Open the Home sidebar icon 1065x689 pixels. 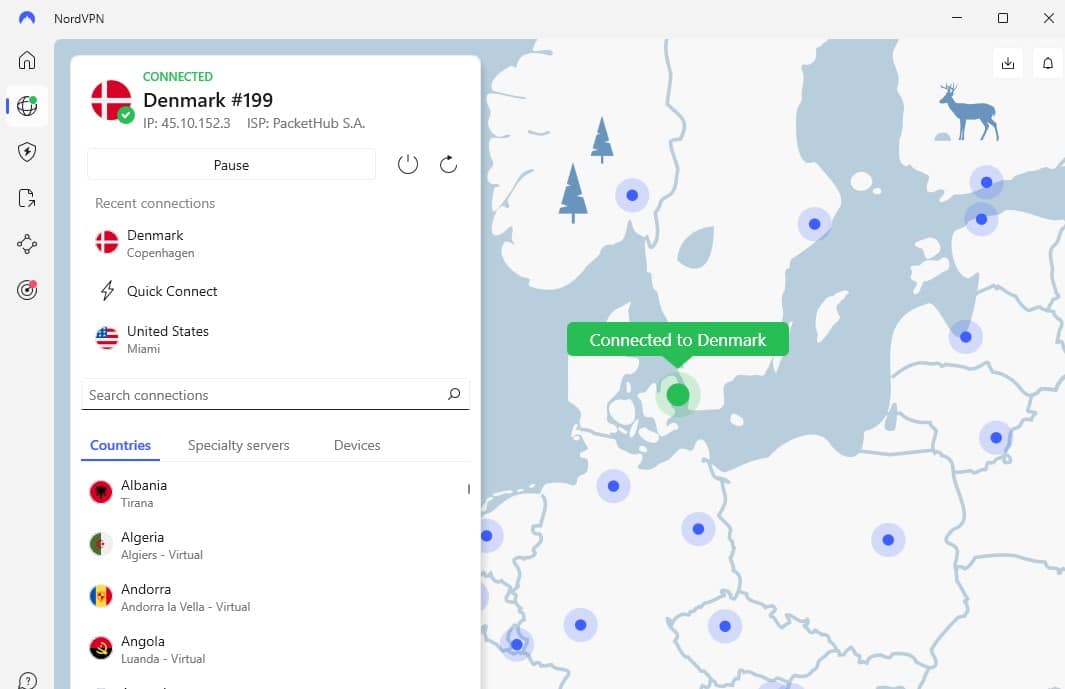coord(27,60)
